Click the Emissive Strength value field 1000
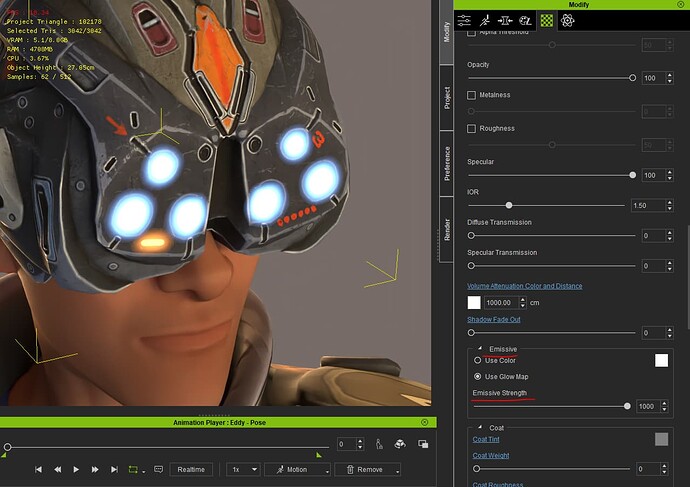Image resolution: width=690 pixels, height=487 pixels. pos(647,406)
